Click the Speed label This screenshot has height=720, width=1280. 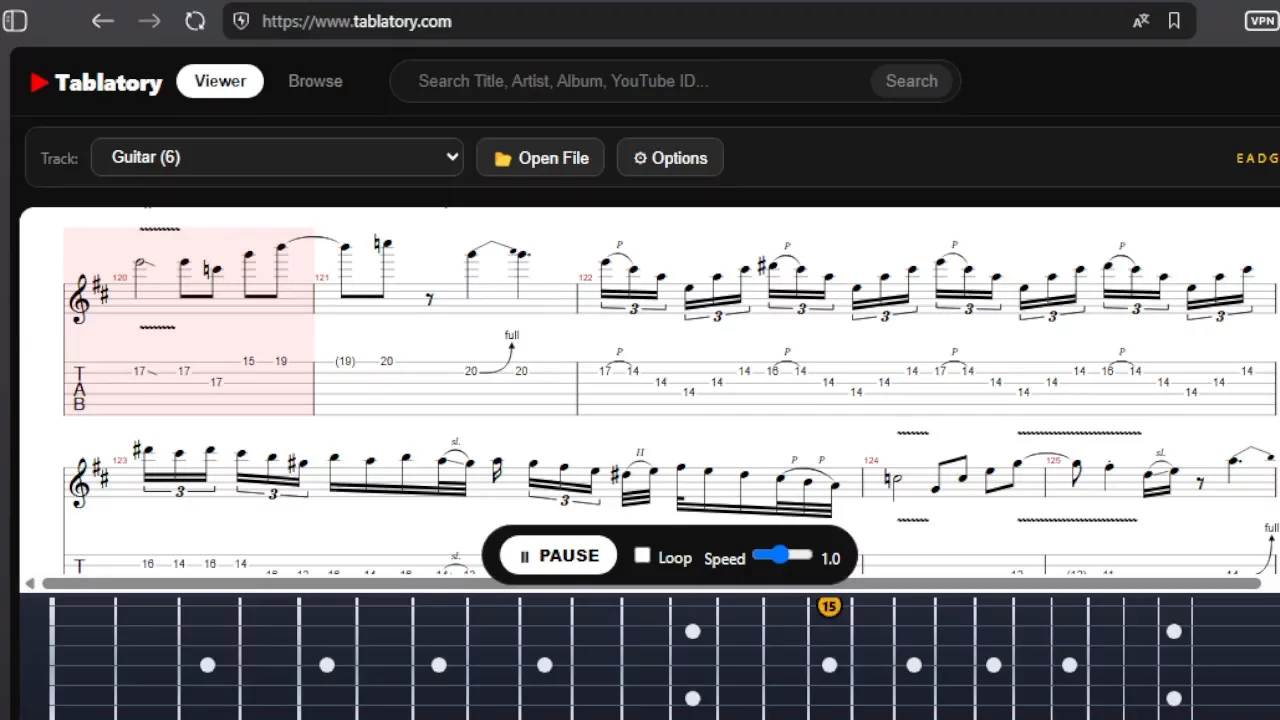click(724, 559)
